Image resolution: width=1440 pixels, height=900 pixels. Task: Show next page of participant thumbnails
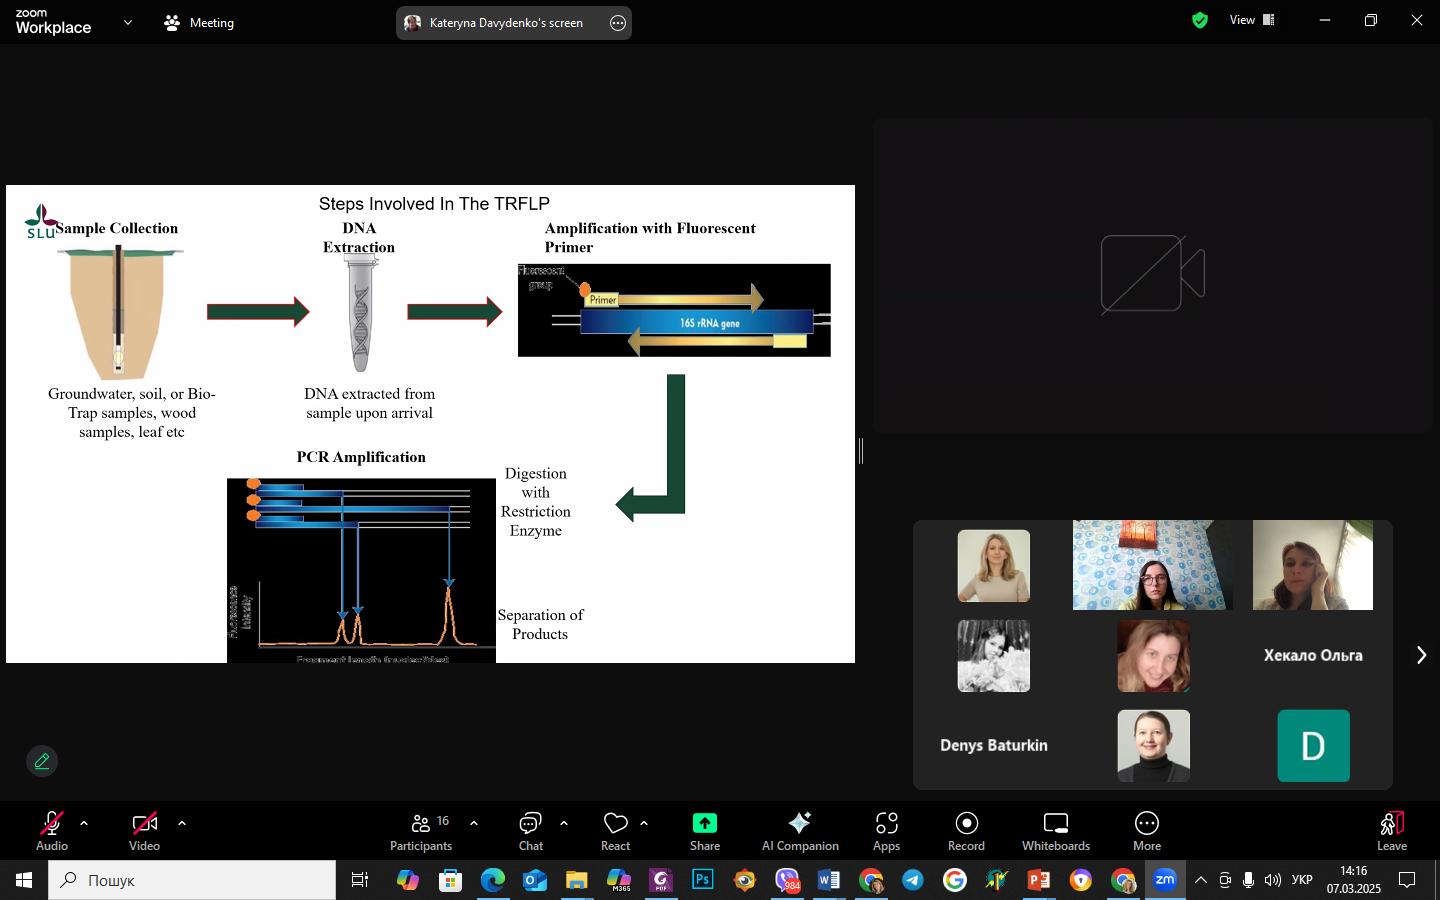pyautogui.click(x=1421, y=655)
